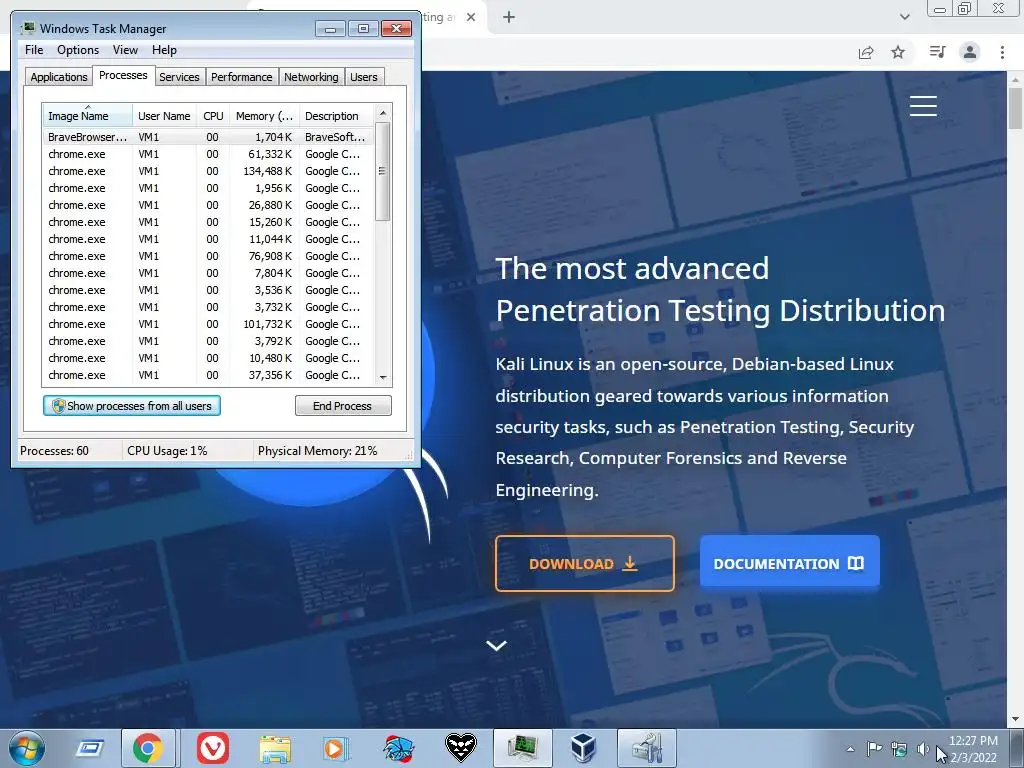
Task: Sort by Memory column header
Action: 264,116
